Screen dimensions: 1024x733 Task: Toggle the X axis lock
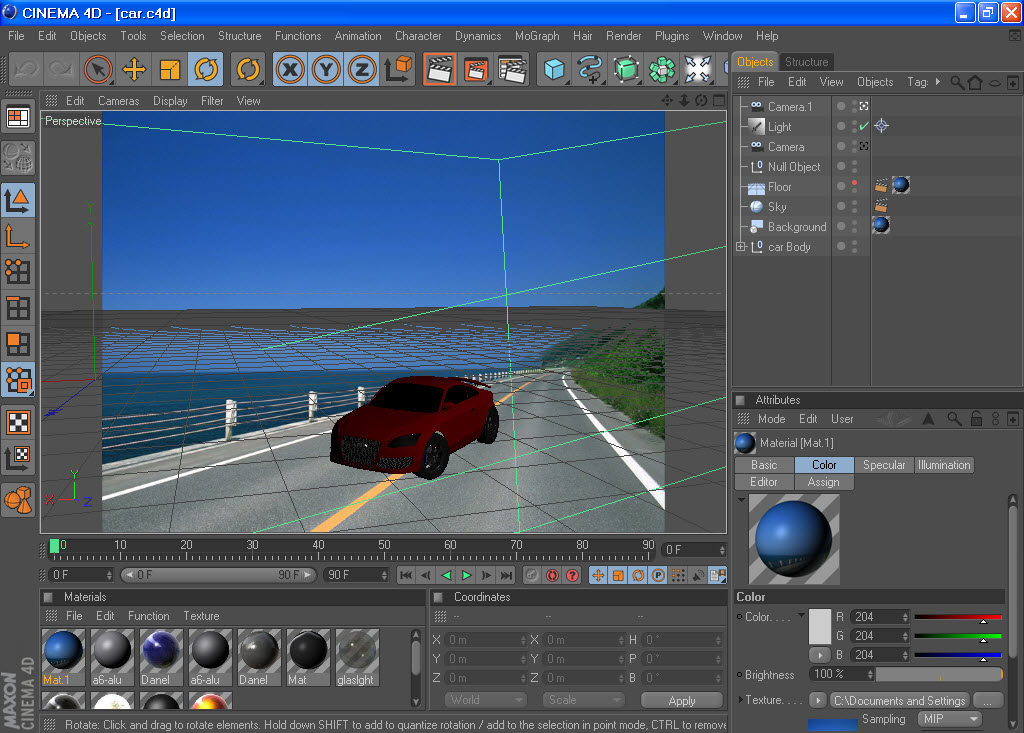click(x=290, y=69)
